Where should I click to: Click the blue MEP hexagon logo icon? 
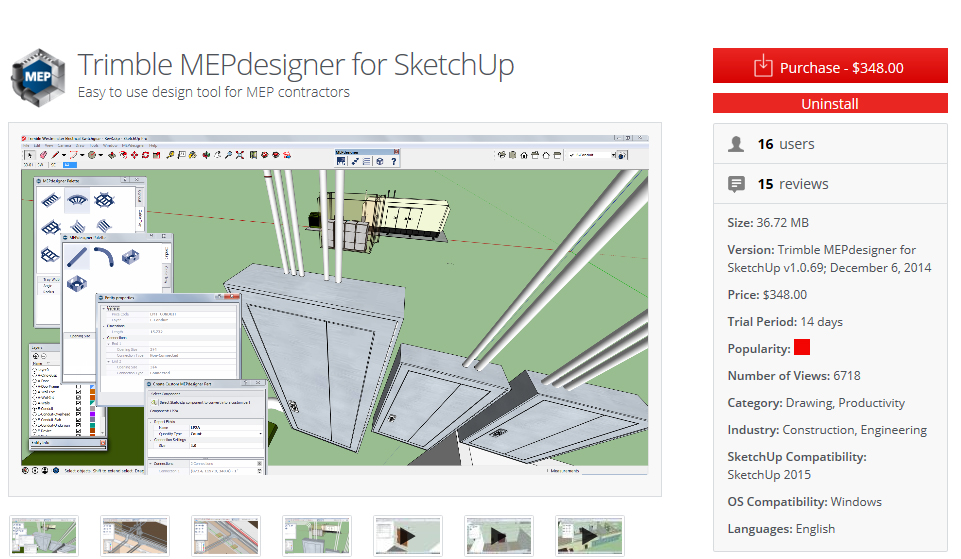(38, 78)
